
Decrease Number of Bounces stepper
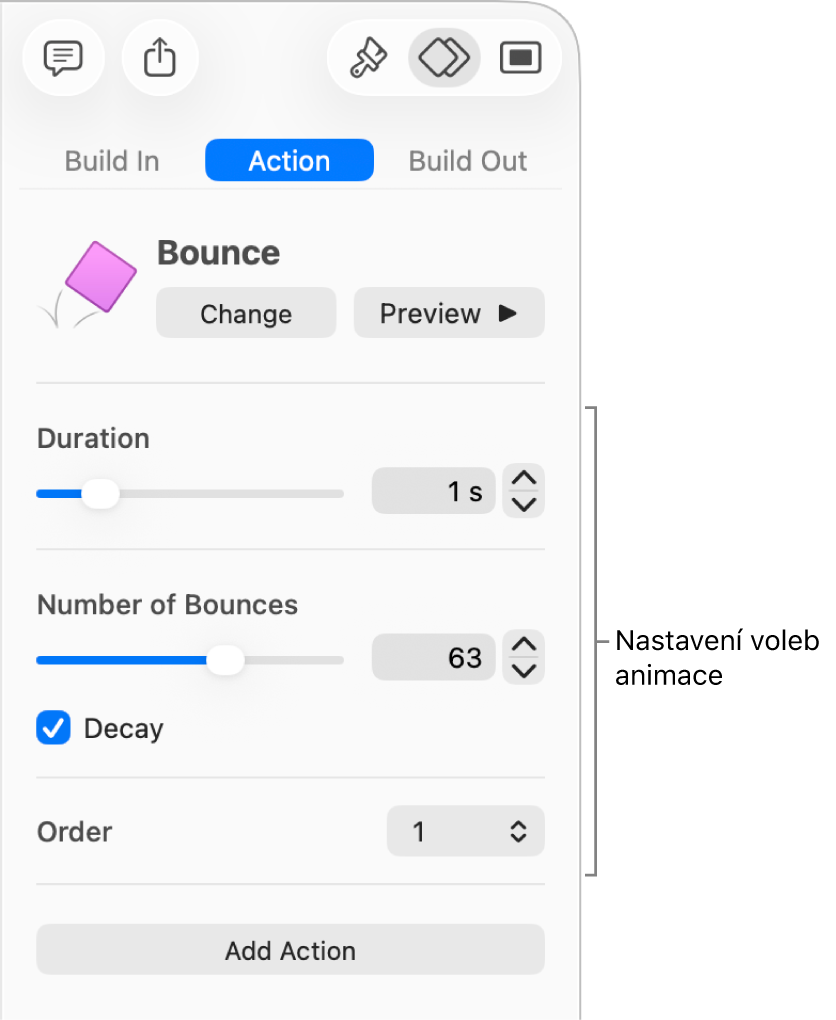[x=524, y=669]
